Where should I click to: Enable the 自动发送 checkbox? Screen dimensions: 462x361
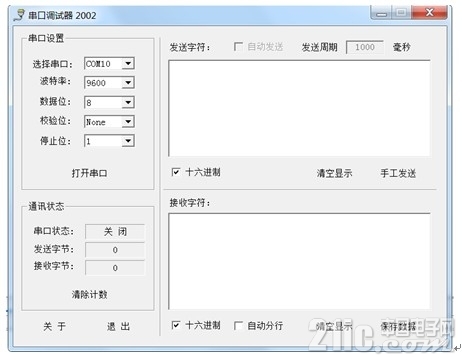click(x=238, y=46)
